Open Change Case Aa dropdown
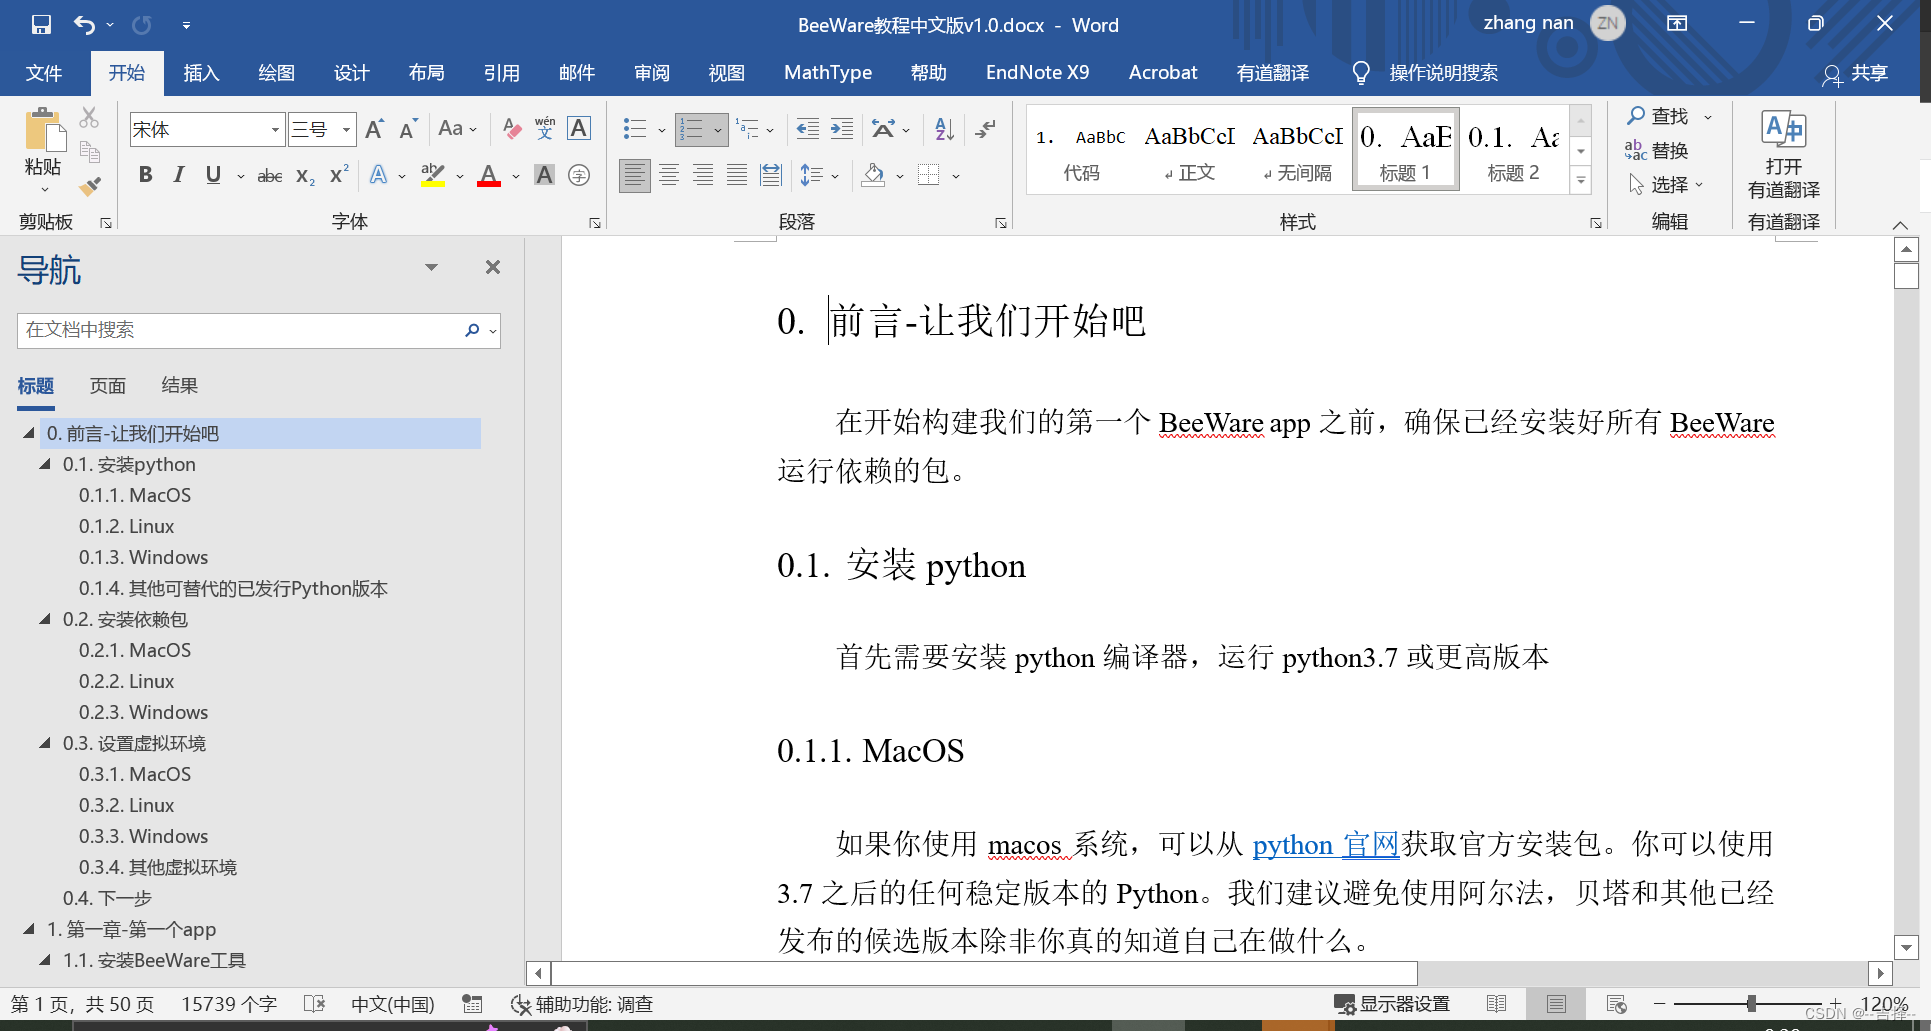Image resolution: width=1931 pixels, height=1031 pixels. (x=458, y=129)
